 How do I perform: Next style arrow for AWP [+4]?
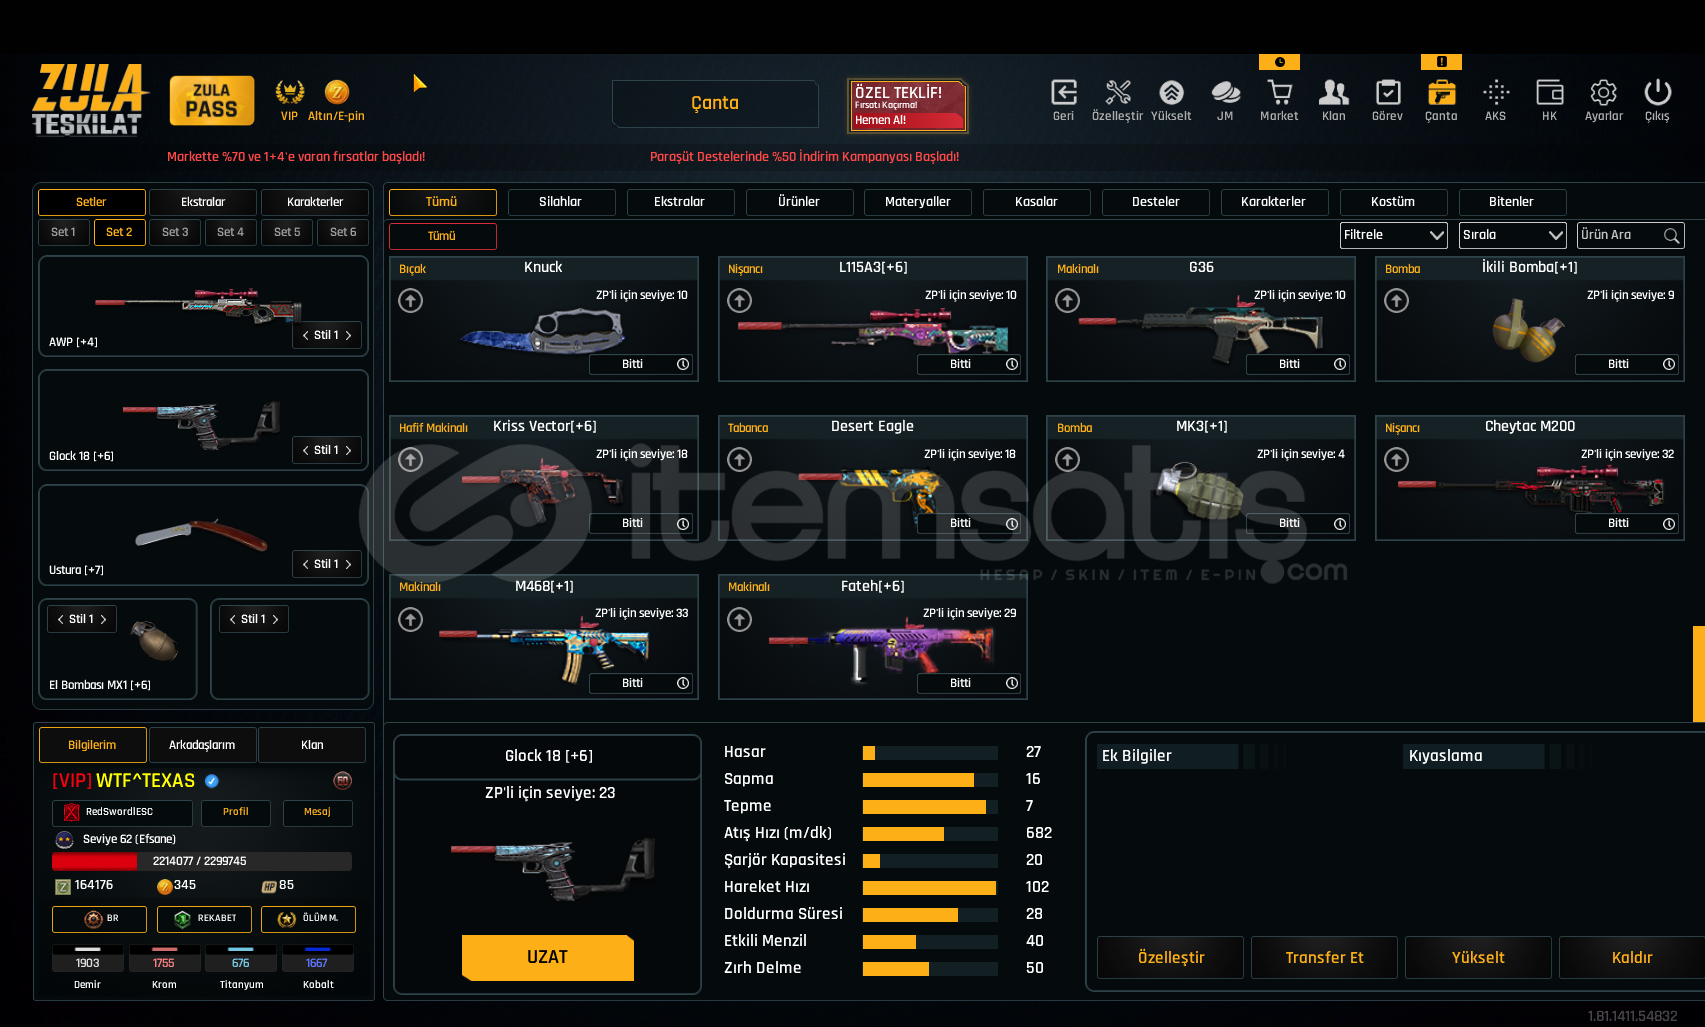[348, 336]
